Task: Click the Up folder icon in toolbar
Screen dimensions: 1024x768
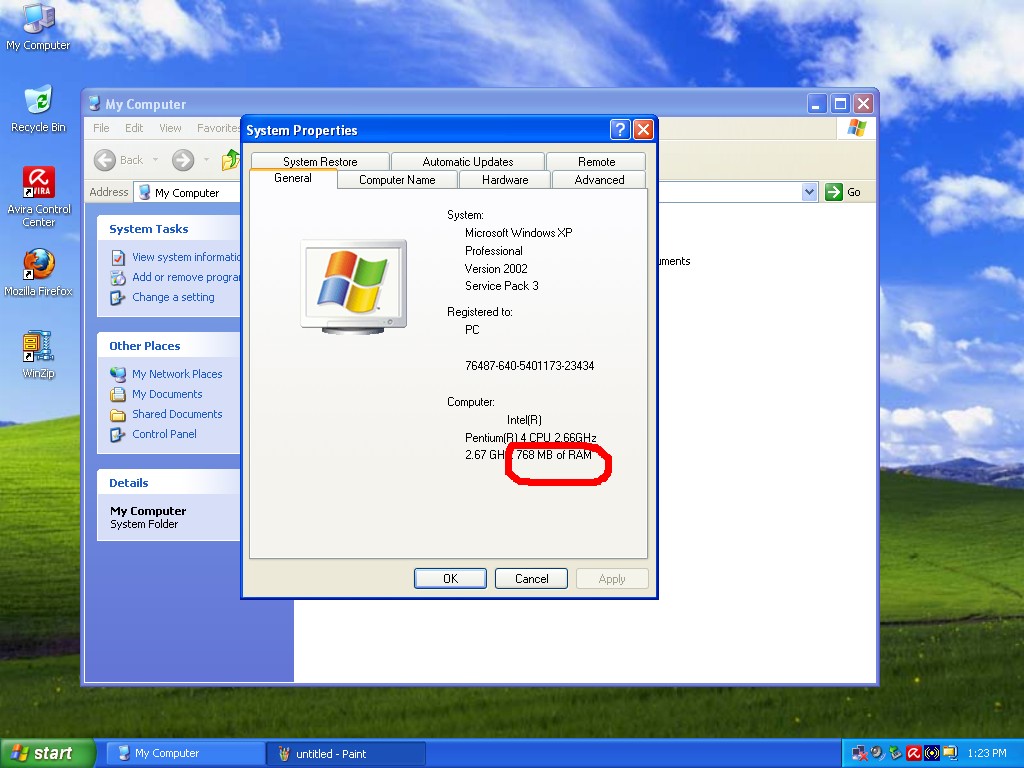Action: [231, 160]
